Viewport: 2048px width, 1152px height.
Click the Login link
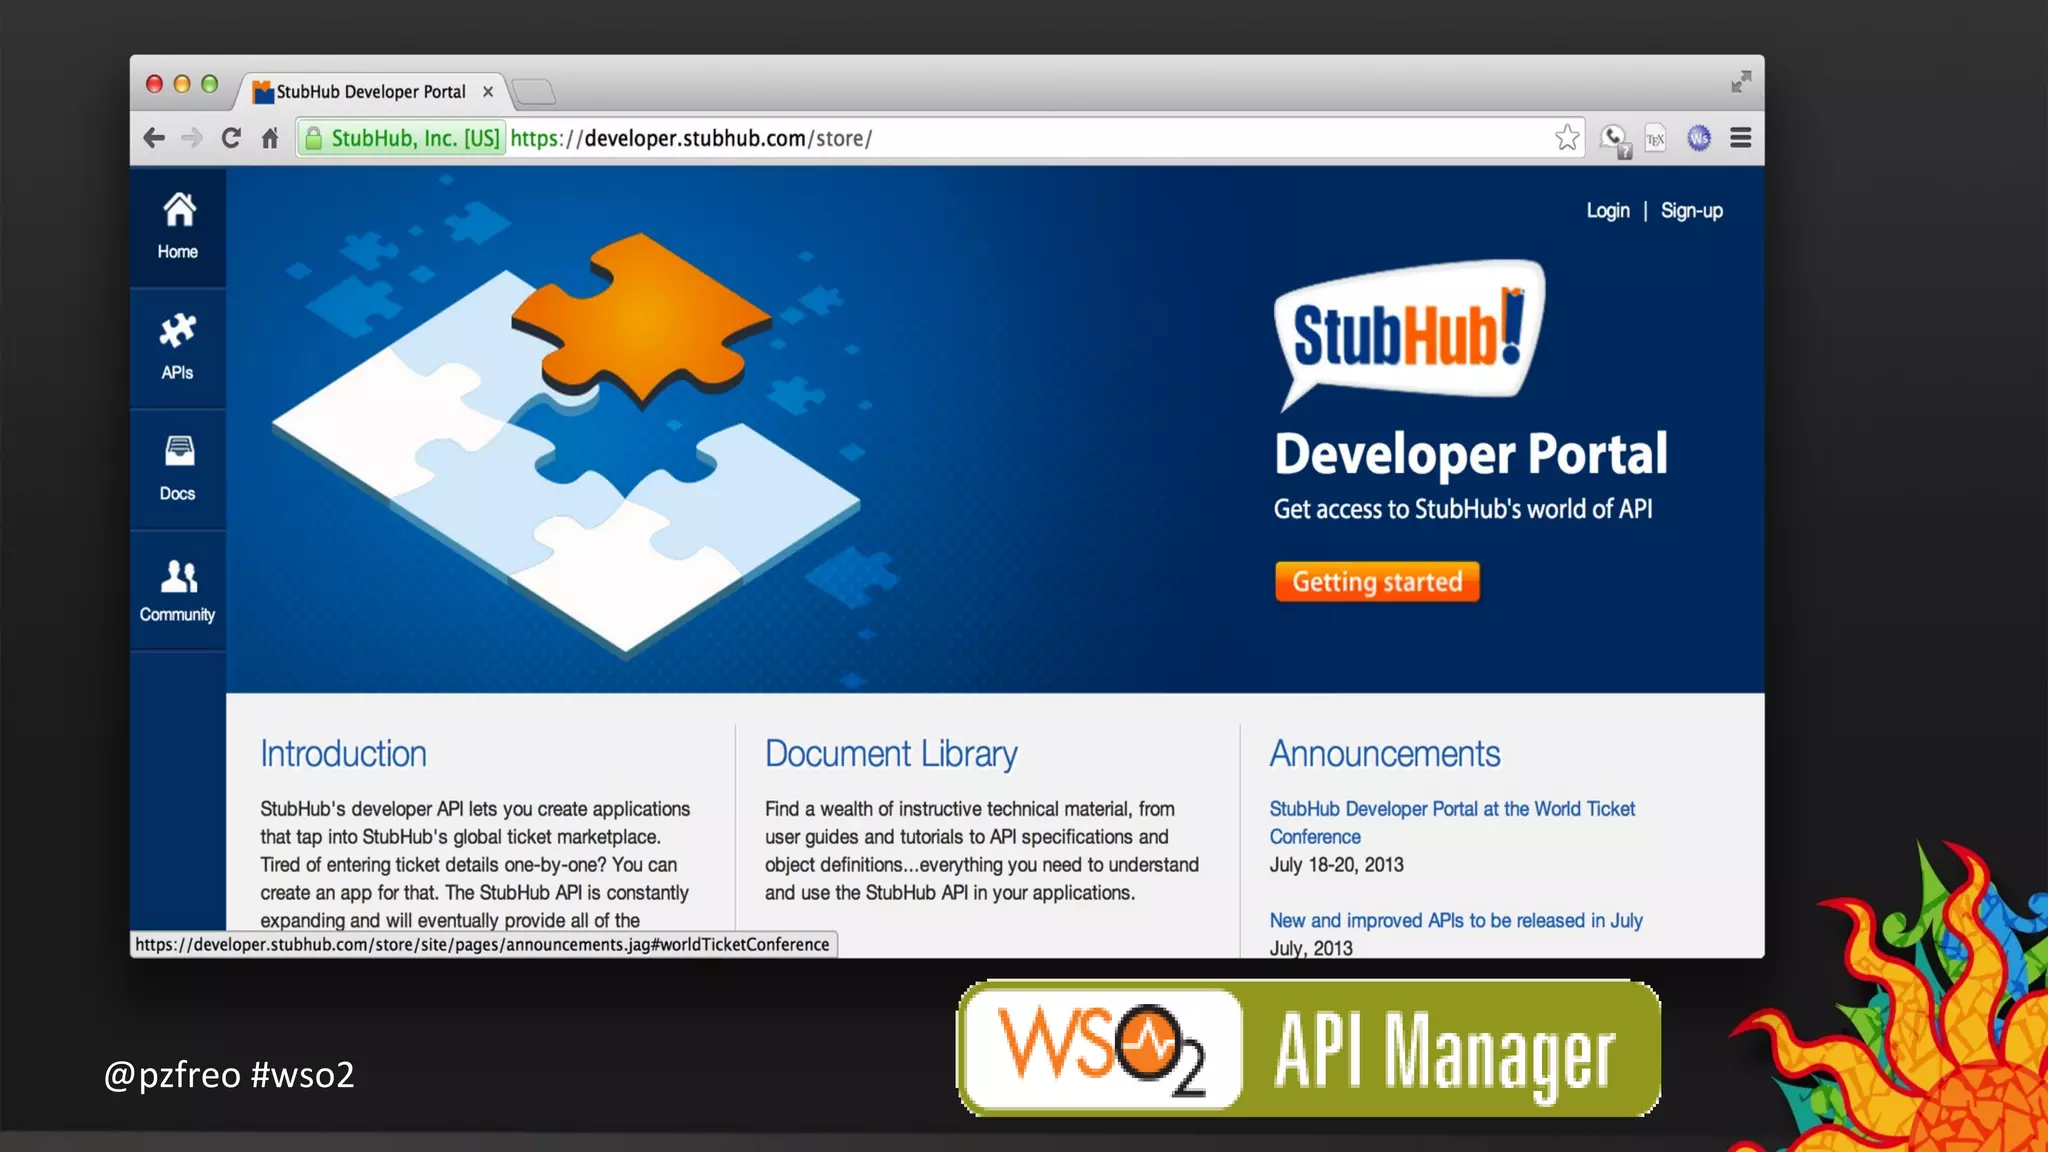(1607, 211)
